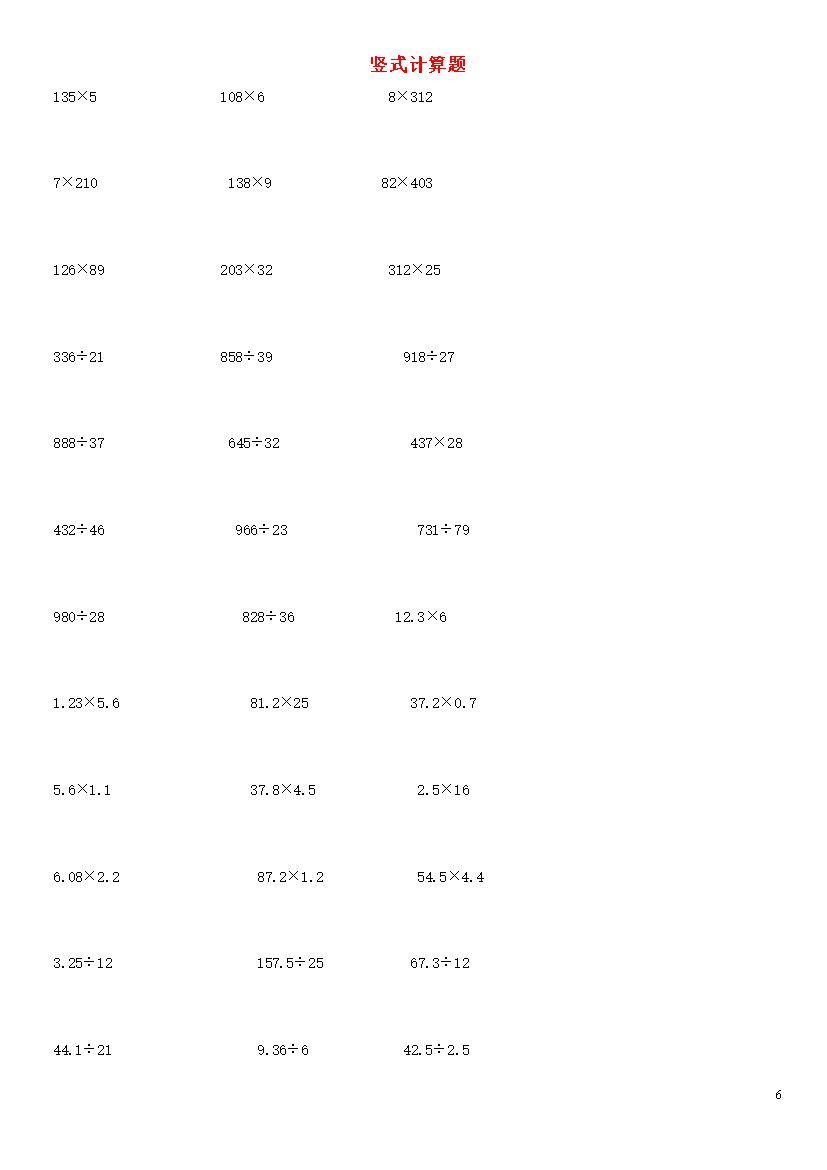Click the red title 竖式计算题
827x1170 pixels.
click(418, 65)
